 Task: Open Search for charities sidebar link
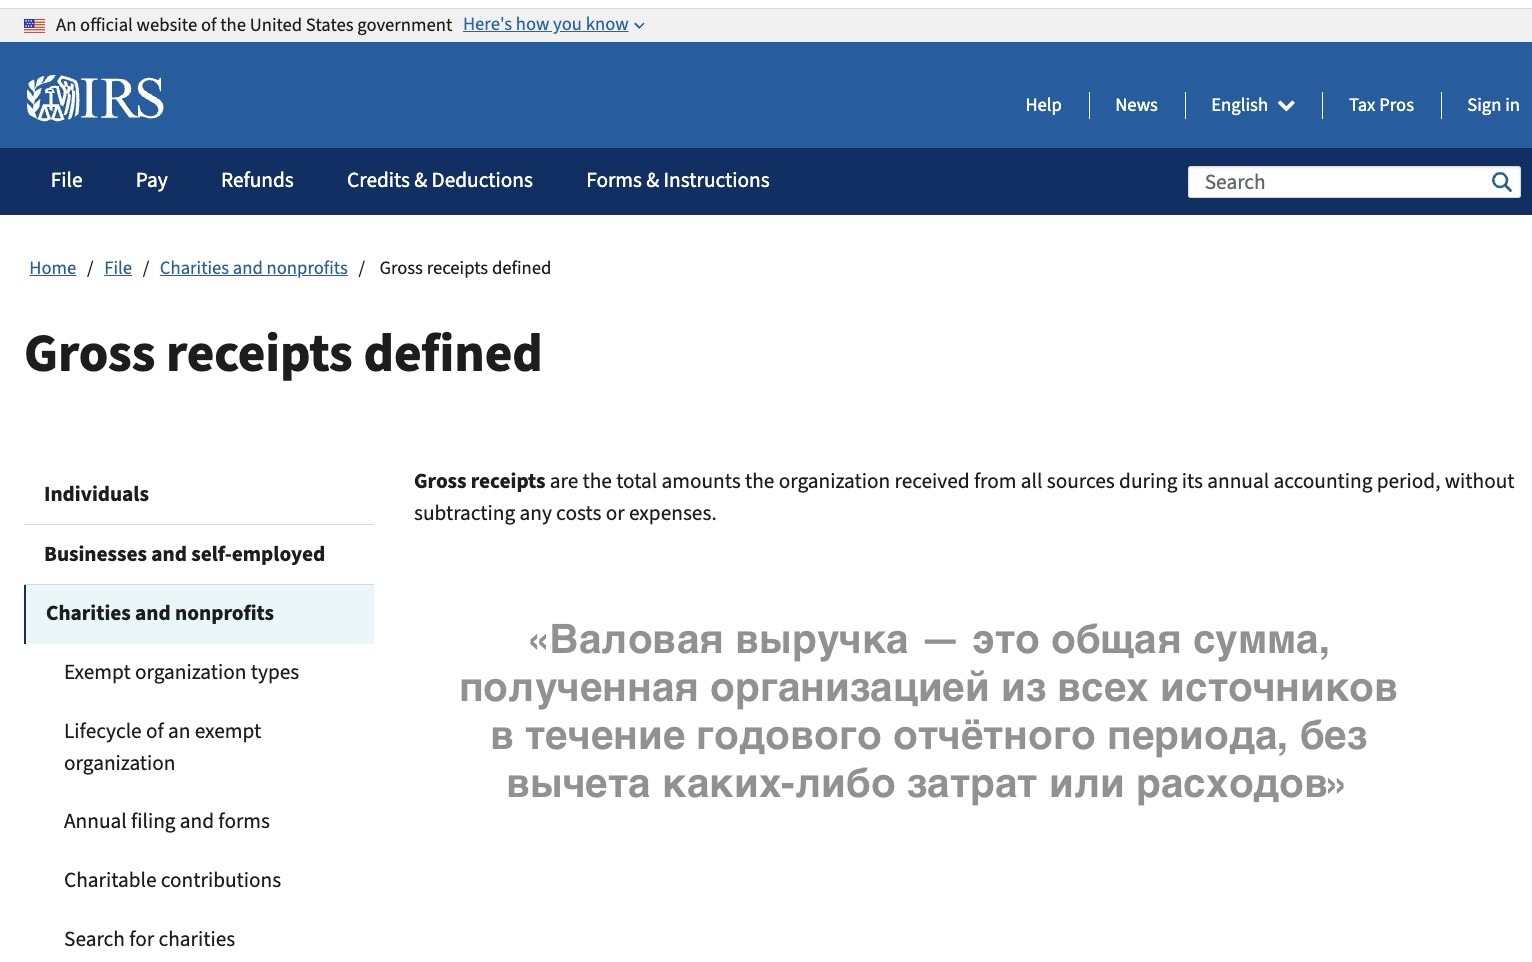tap(149, 939)
